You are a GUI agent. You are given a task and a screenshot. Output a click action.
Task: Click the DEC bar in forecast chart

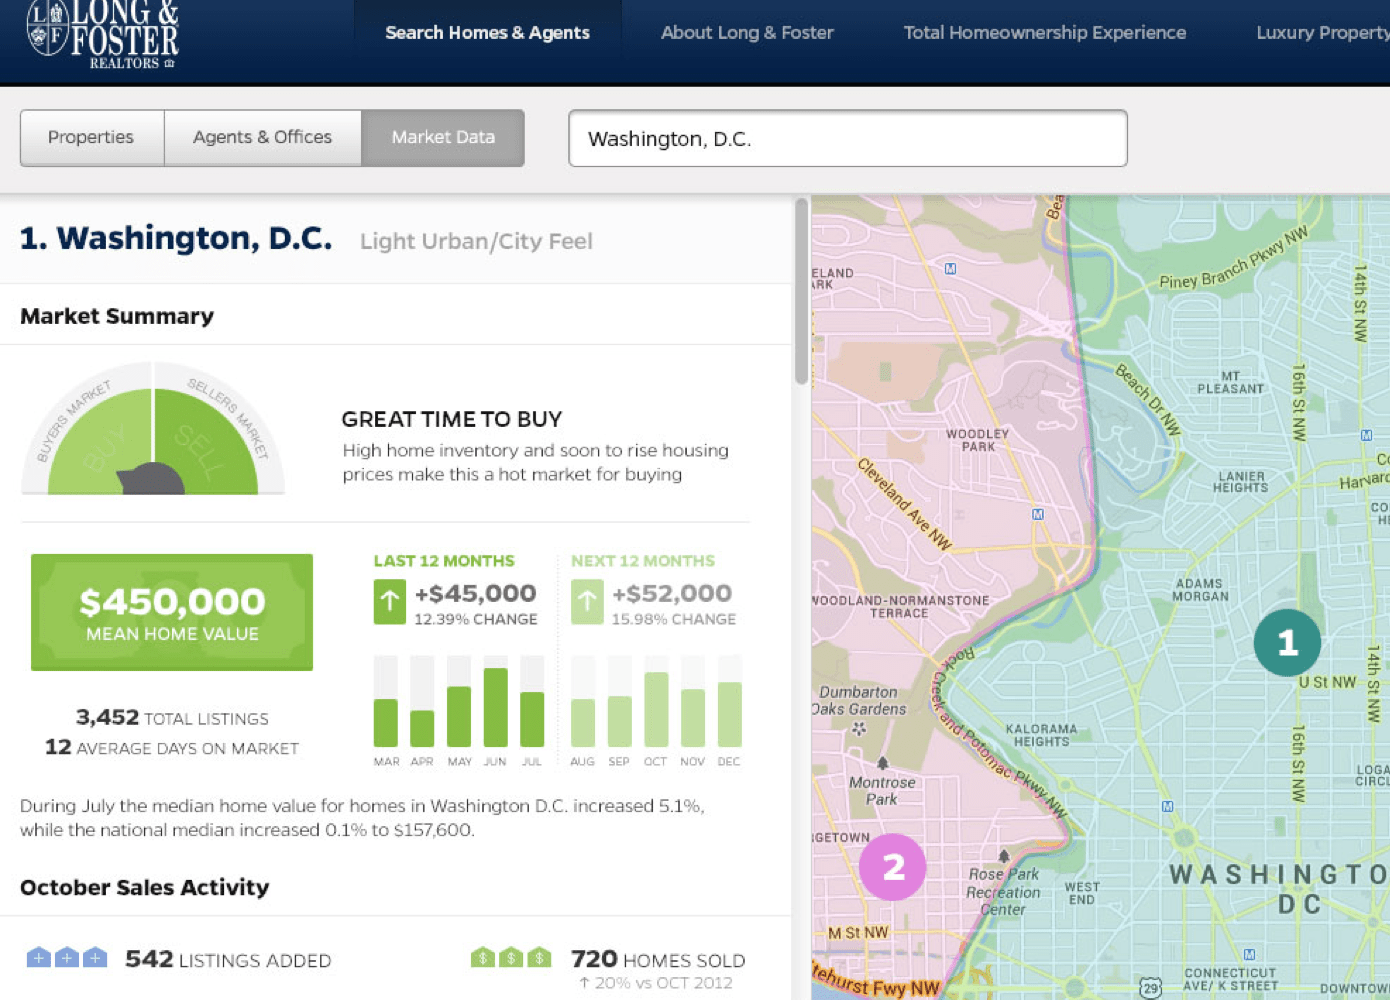(x=729, y=714)
